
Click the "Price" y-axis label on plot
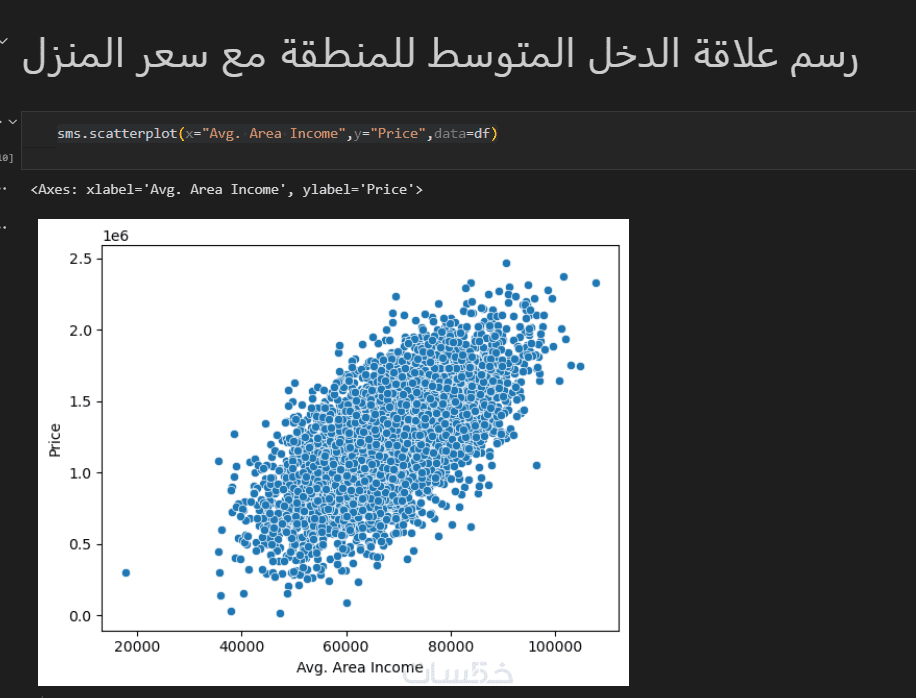pyautogui.click(x=55, y=440)
